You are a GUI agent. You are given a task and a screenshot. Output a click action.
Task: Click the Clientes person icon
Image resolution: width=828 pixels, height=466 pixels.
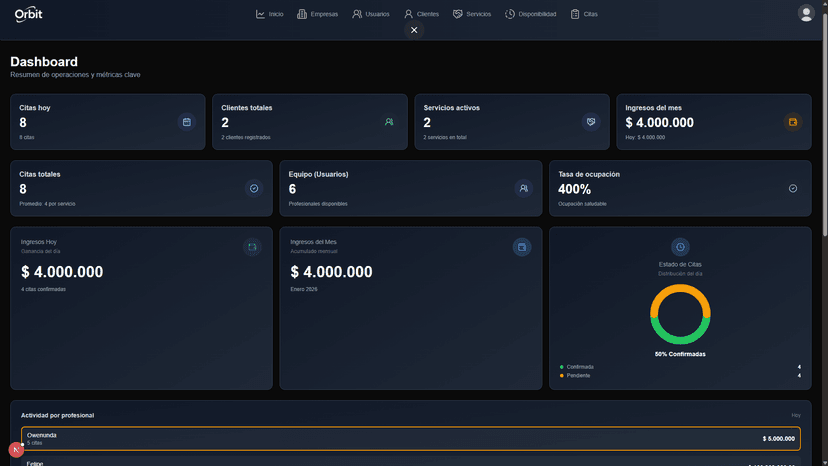tap(409, 14)
